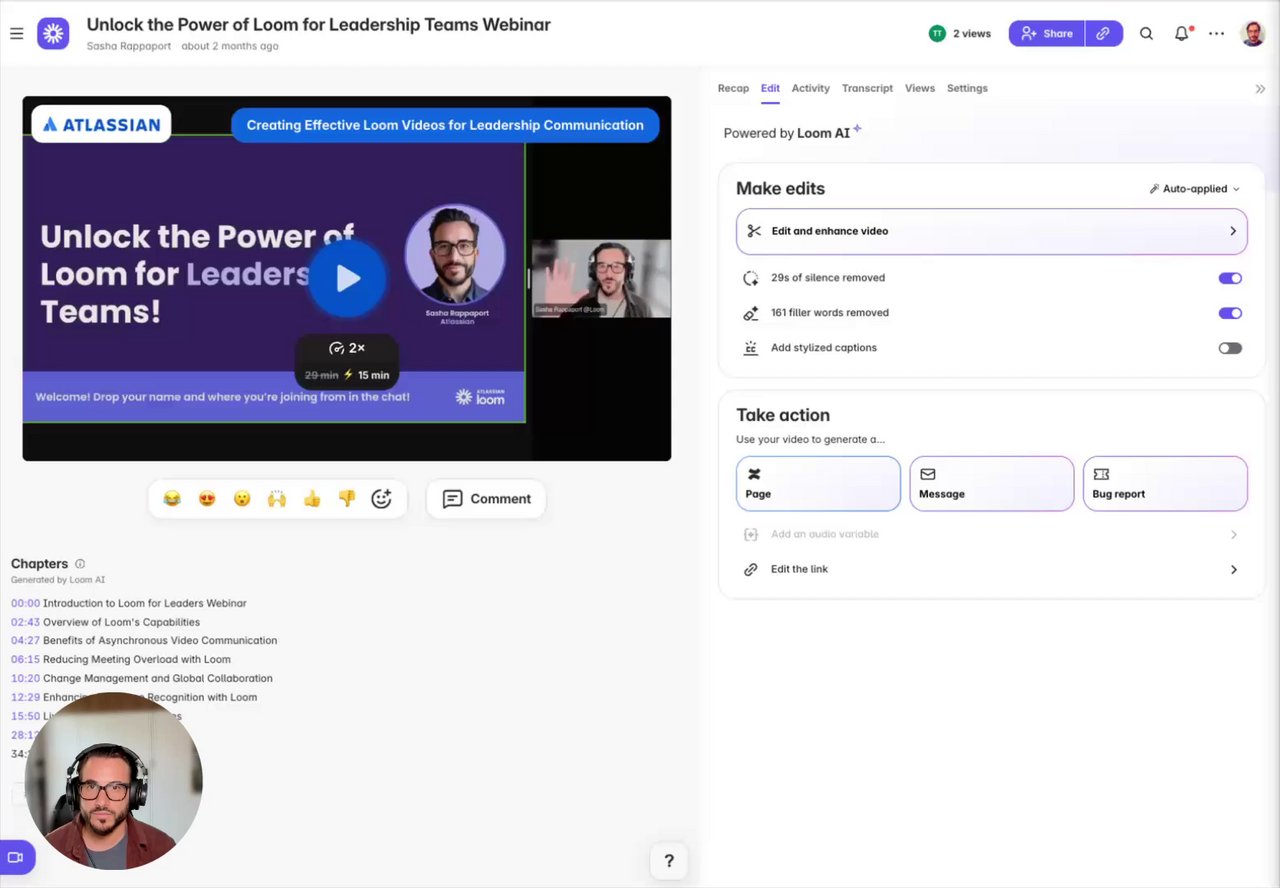Click the Comment button
Viewport: 1280px width, 888px height.
point(486,498)
